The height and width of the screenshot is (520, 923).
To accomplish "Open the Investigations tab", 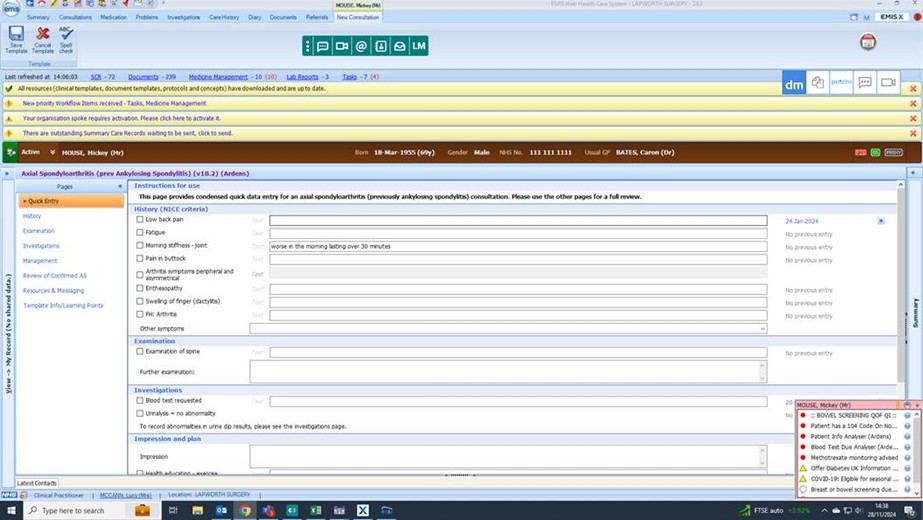I will coord(183,17).
